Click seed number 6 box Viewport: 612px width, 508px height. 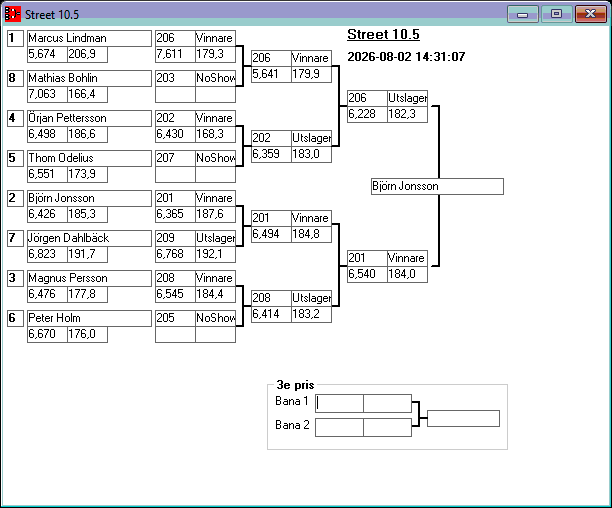pyautogui.click(x=15, y=318)
